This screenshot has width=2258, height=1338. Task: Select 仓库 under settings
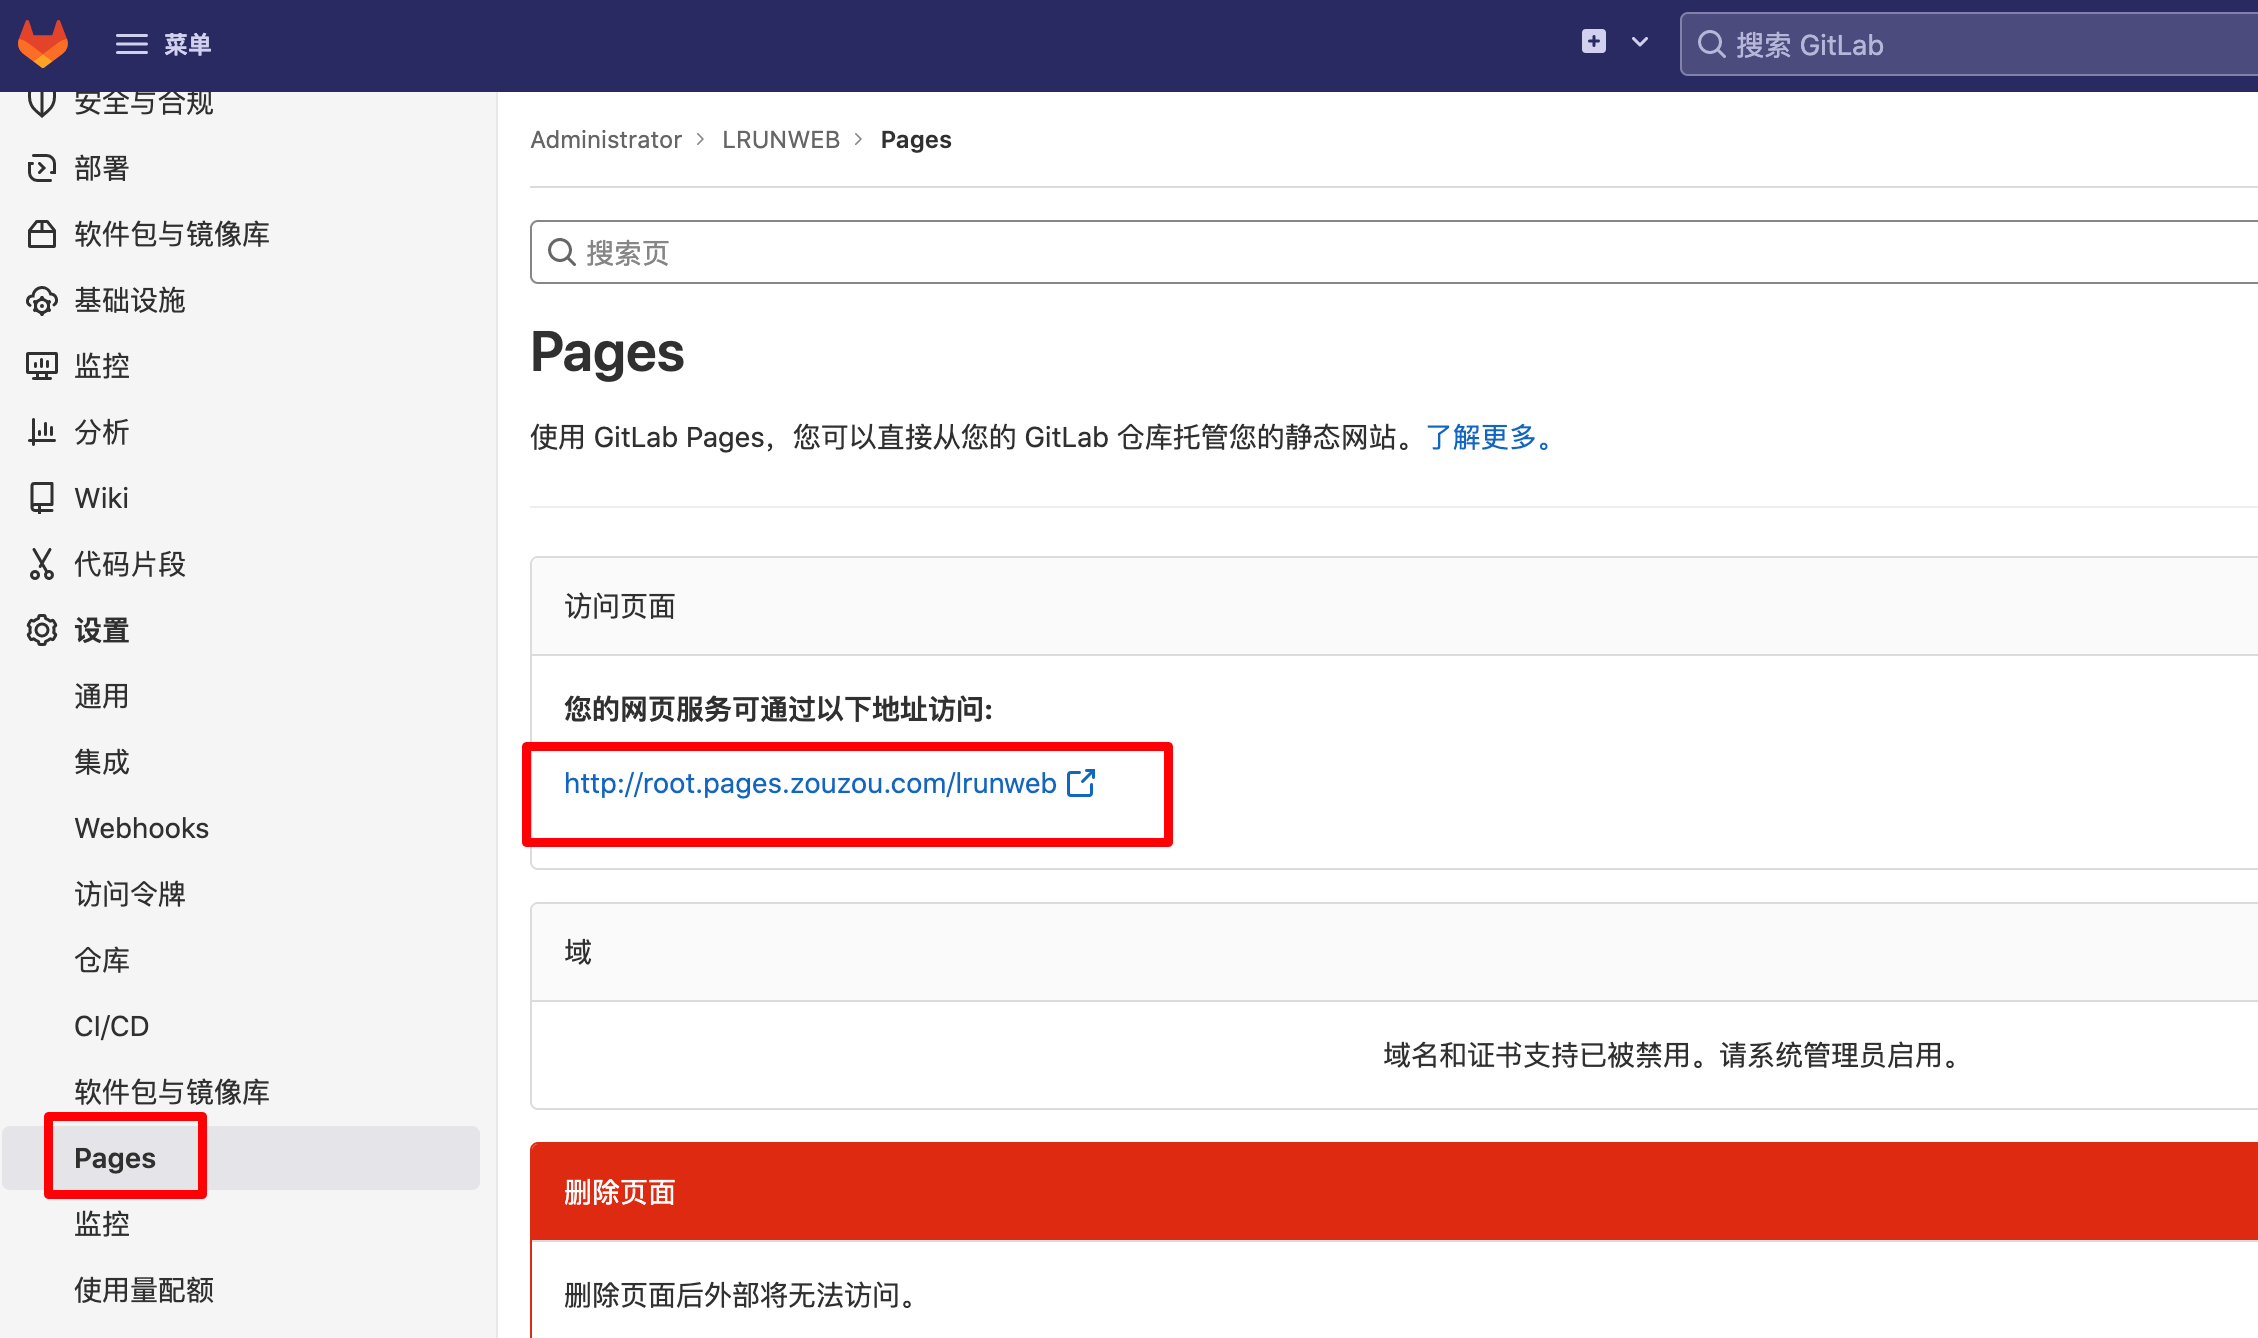[102, 960]
